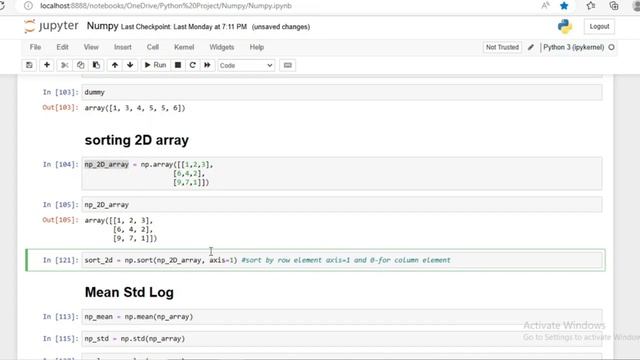Screen dimensions: 640x360
Task: Click the Not Trusted button
Action: pyautogui.click(x=502, y=47)
